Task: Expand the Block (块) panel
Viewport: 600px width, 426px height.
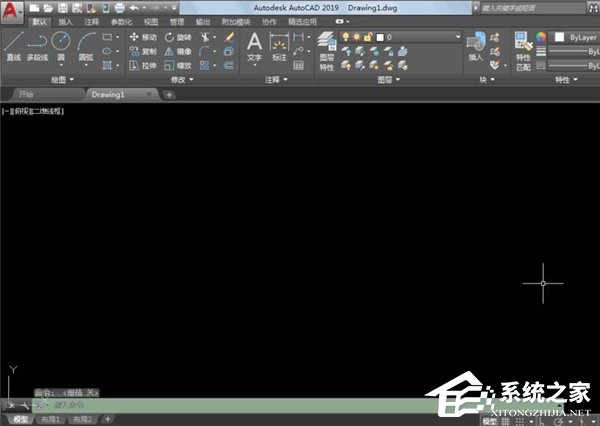Action: pyautogui.click(x=487, y=80)
